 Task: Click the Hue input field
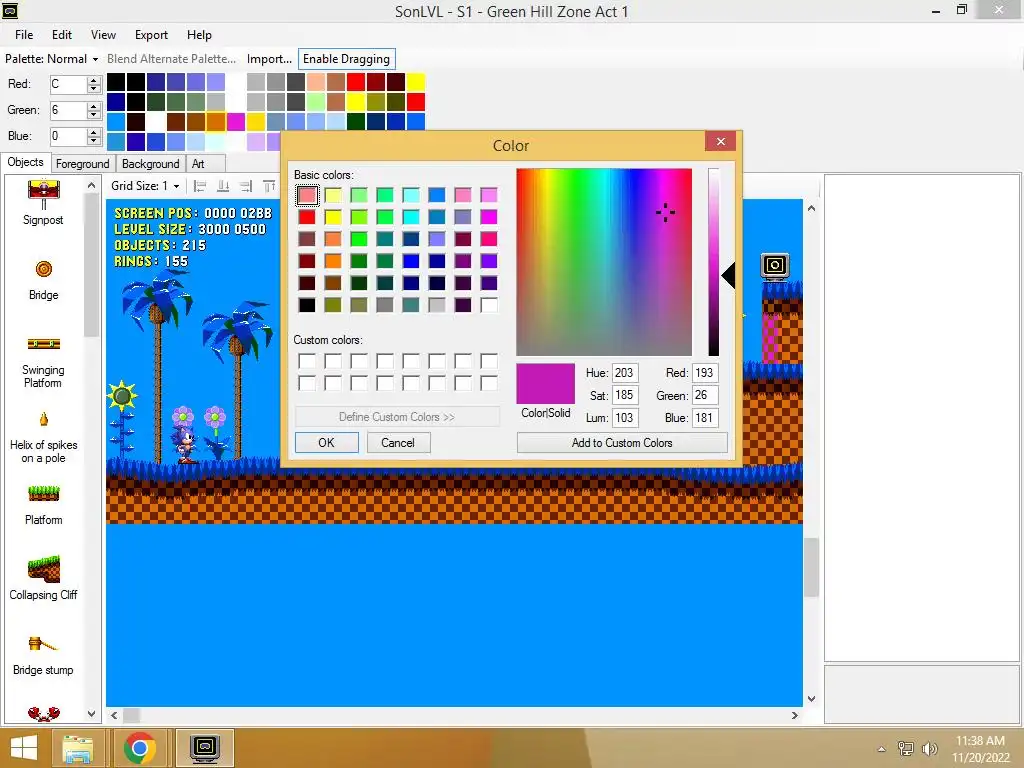[x=625, y=373]
